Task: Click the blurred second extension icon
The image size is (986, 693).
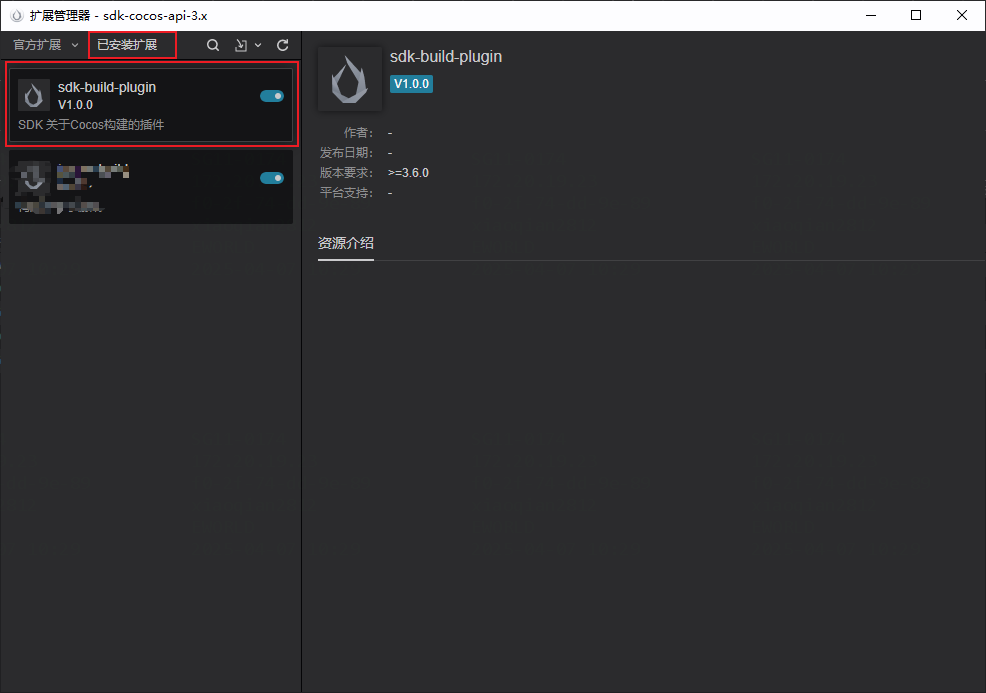Action: [34, 177]
